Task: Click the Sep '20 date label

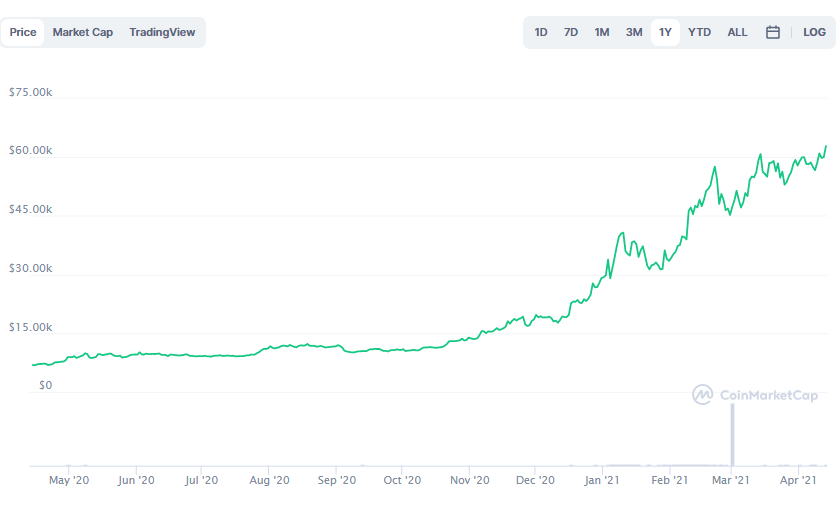Action: point(336,480)
